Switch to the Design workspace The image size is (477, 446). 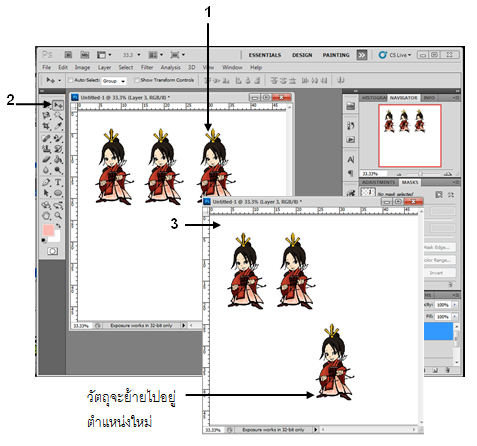(x=302, y=55)
